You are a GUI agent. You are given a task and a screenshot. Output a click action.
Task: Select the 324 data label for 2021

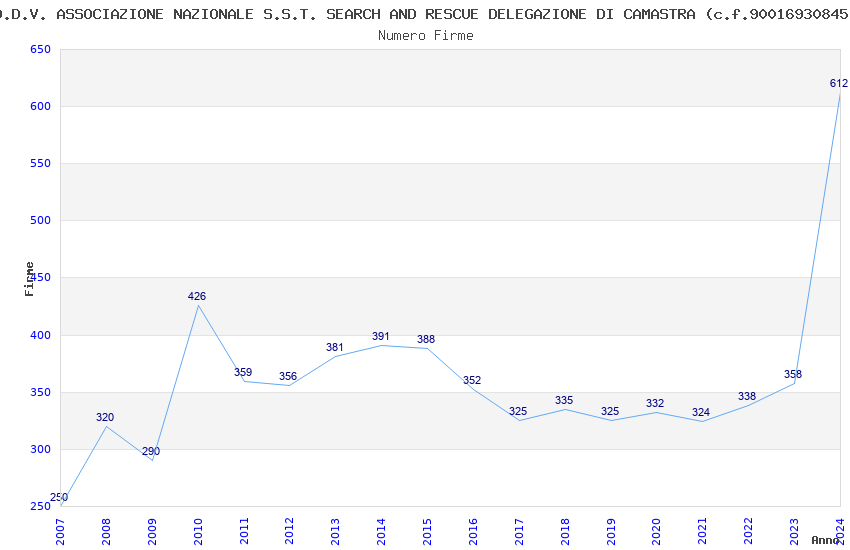point(701,412)
